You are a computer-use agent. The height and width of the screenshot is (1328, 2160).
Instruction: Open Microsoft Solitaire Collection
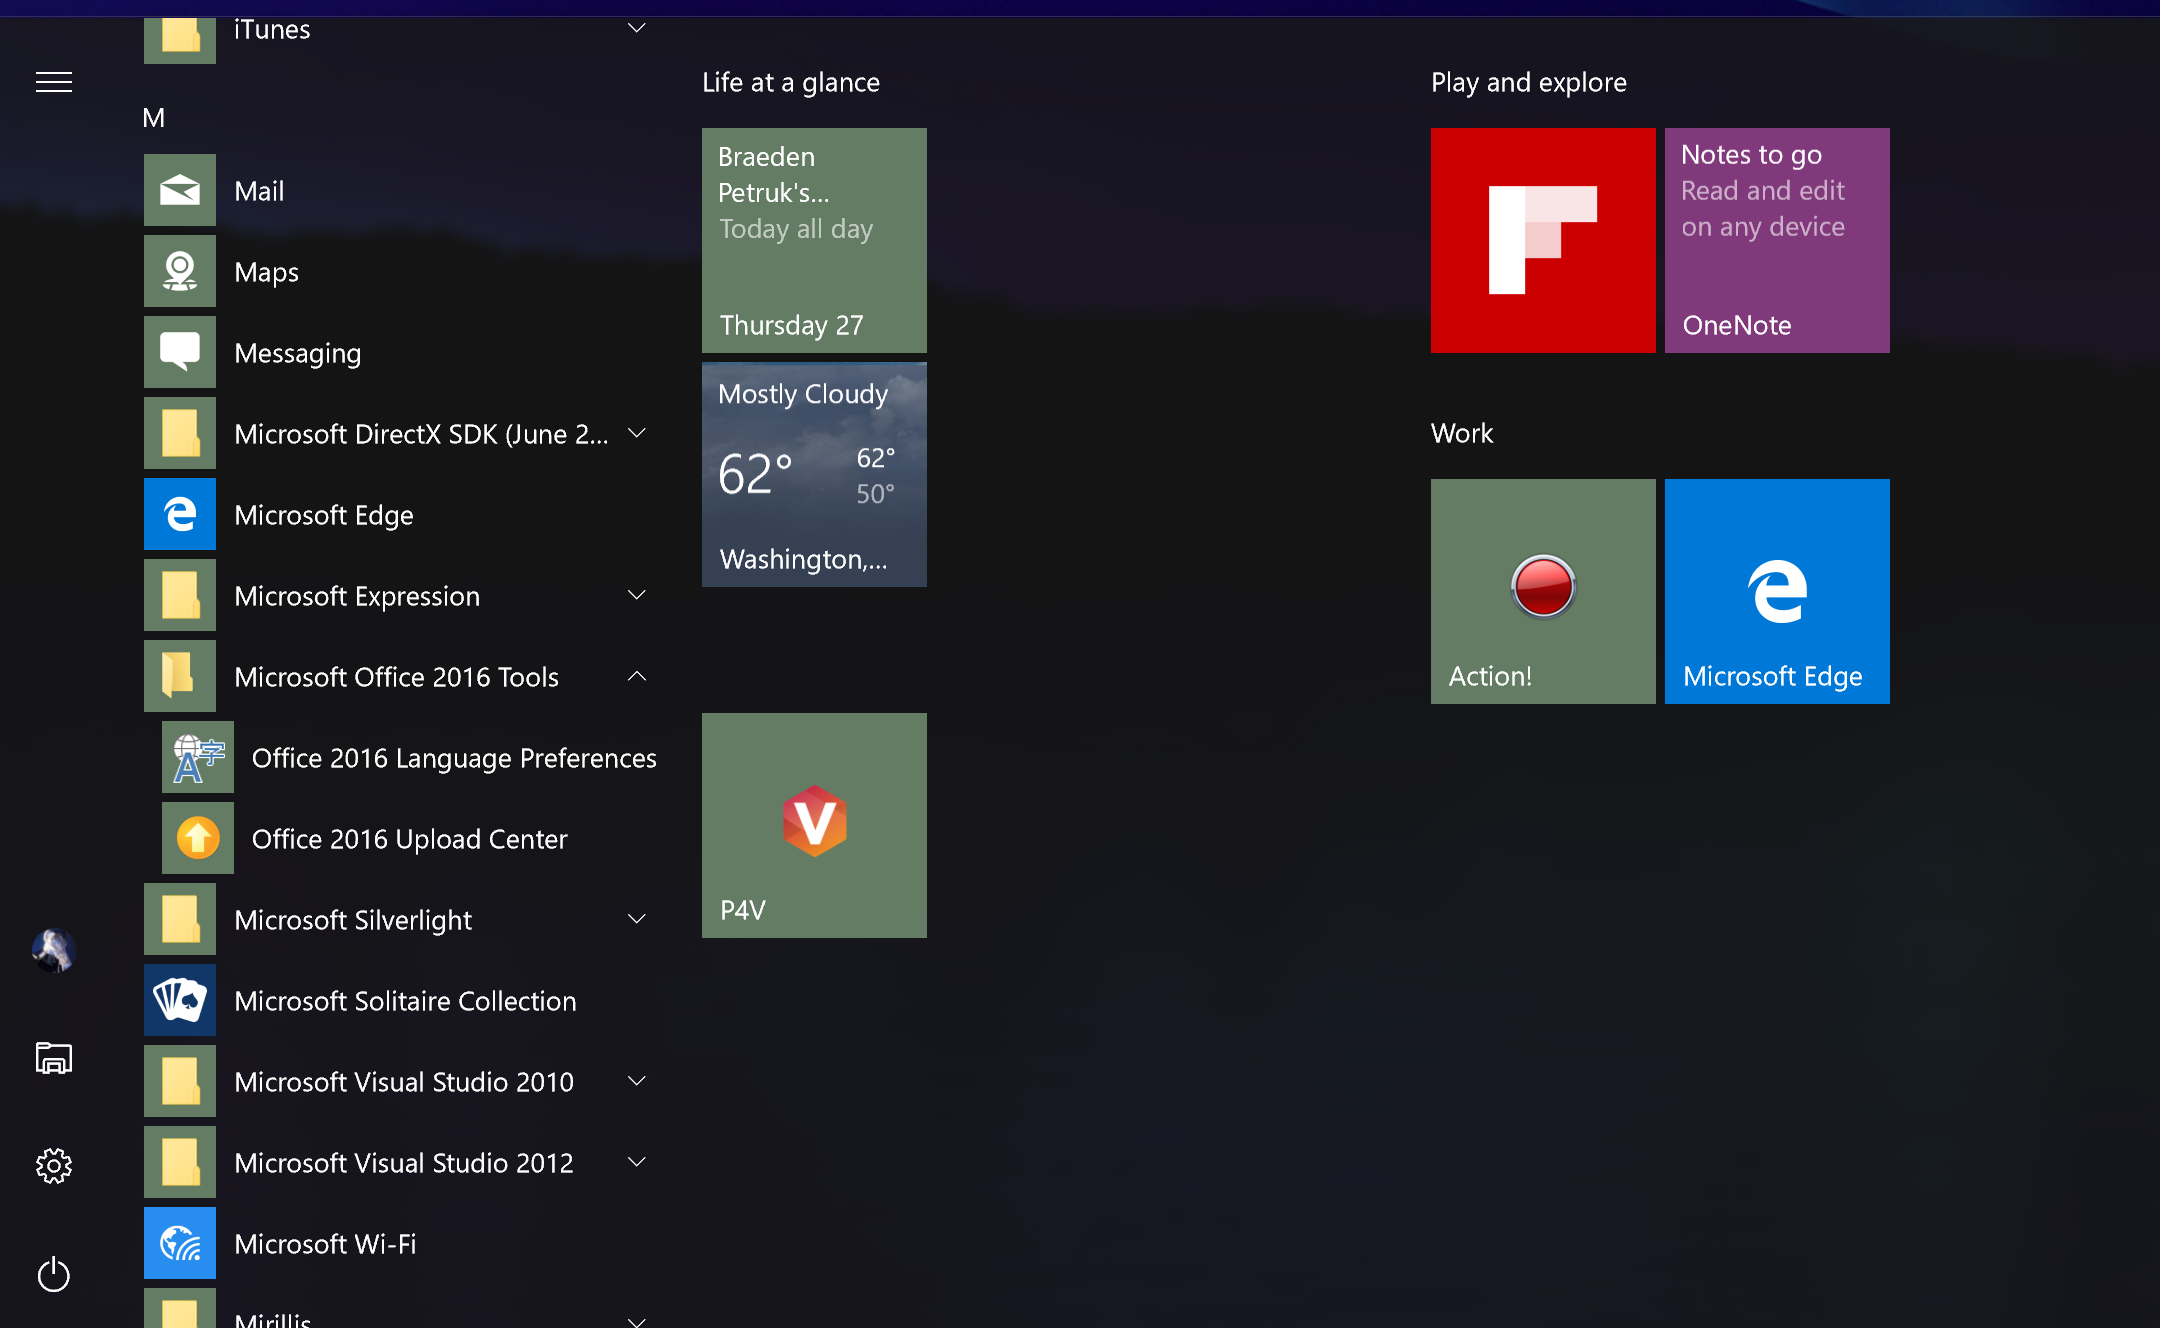(405, 1000)
